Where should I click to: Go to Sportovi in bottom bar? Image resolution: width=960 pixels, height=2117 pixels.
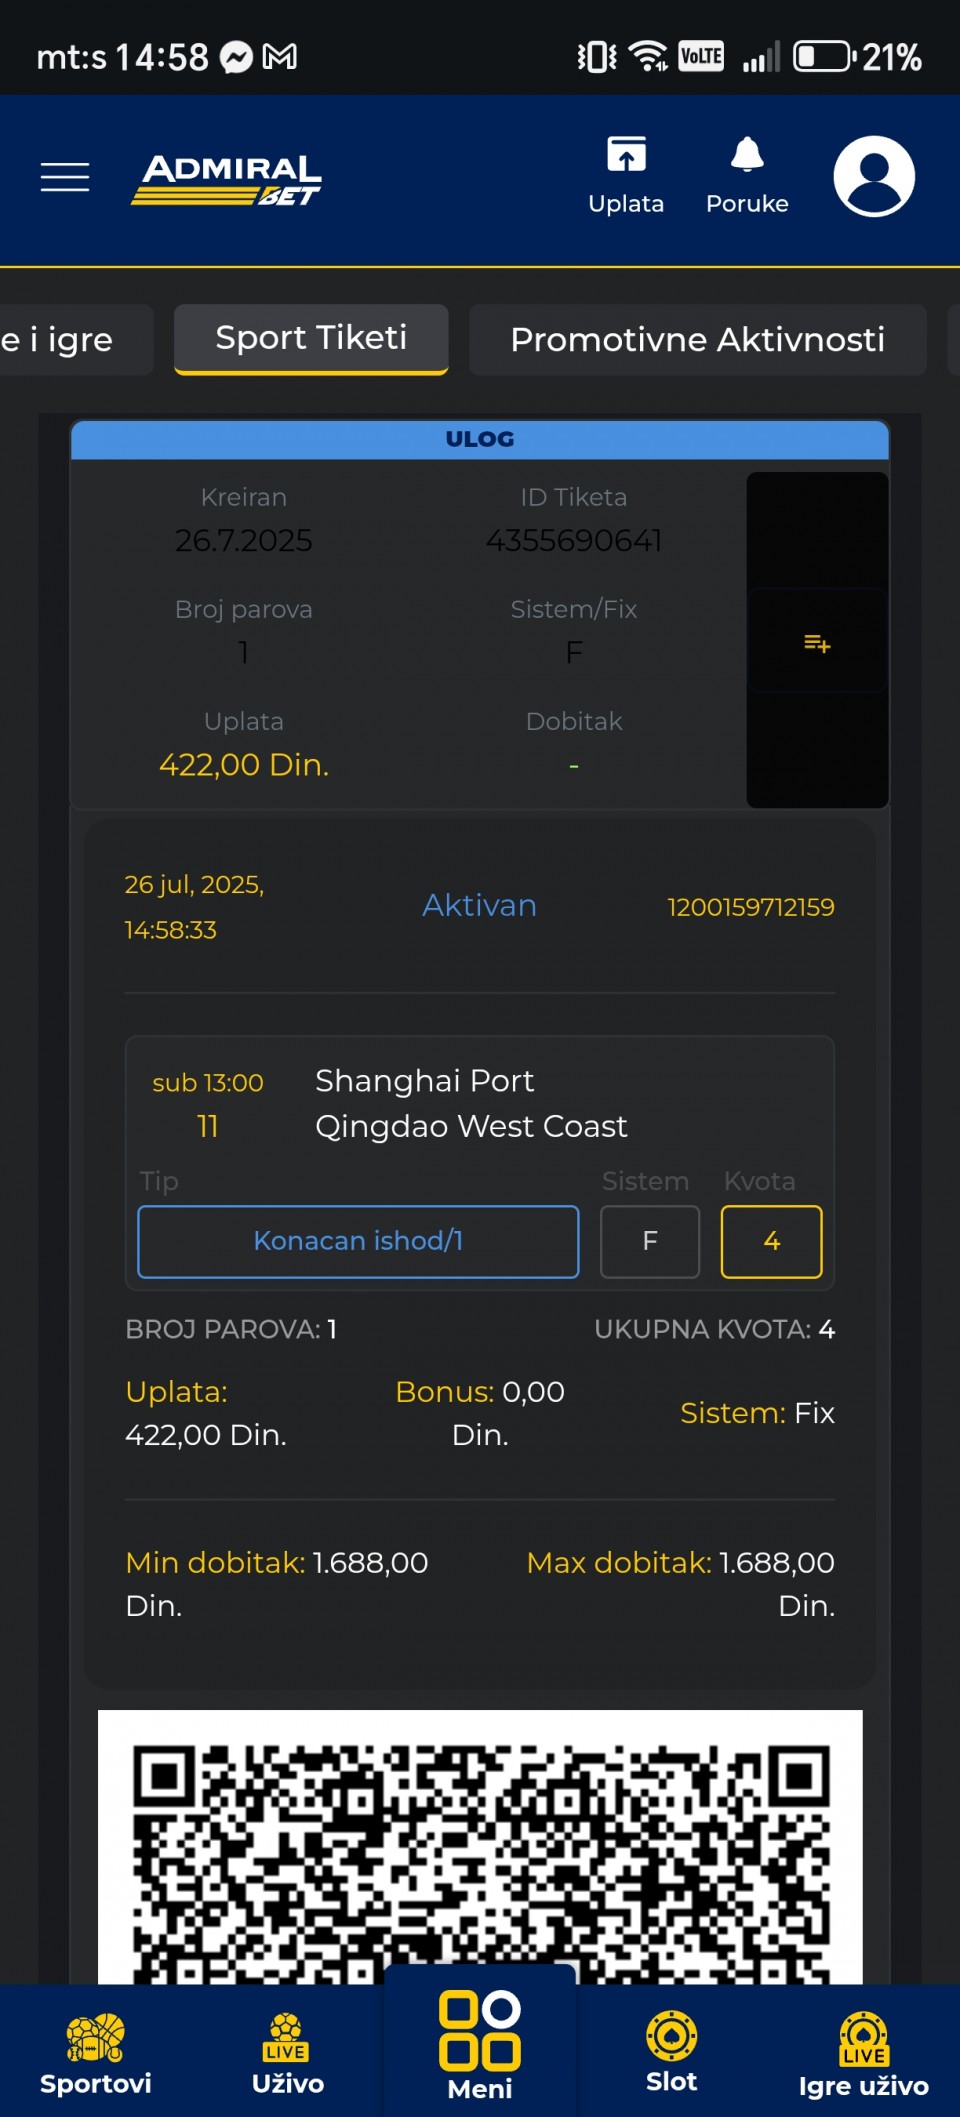[96, 2054]
